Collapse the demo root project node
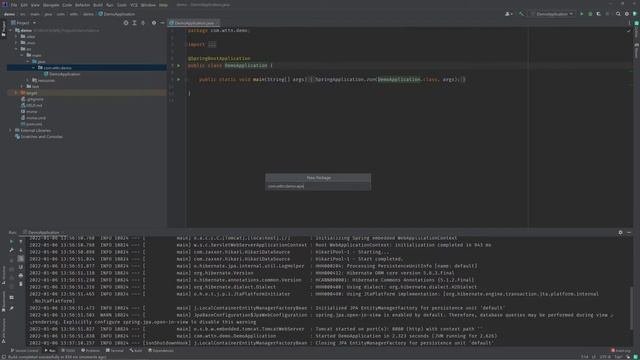 (x=11, y=30)
